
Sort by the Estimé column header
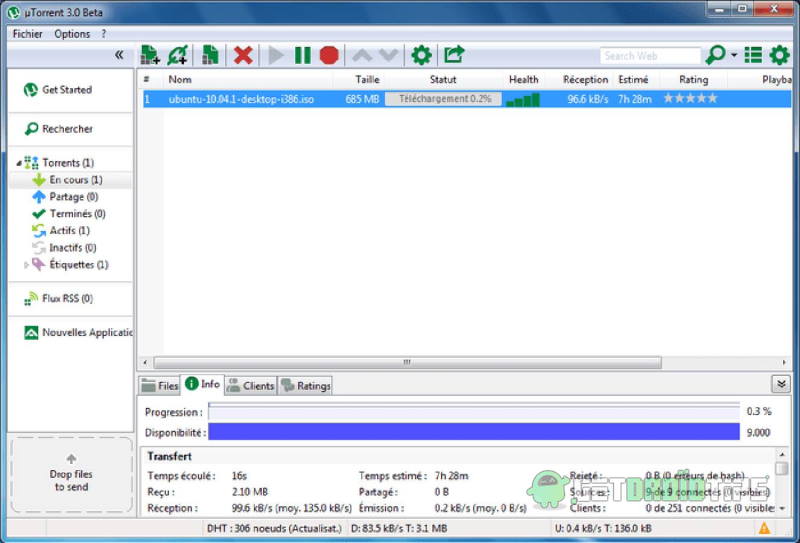(x=633, y=80)
